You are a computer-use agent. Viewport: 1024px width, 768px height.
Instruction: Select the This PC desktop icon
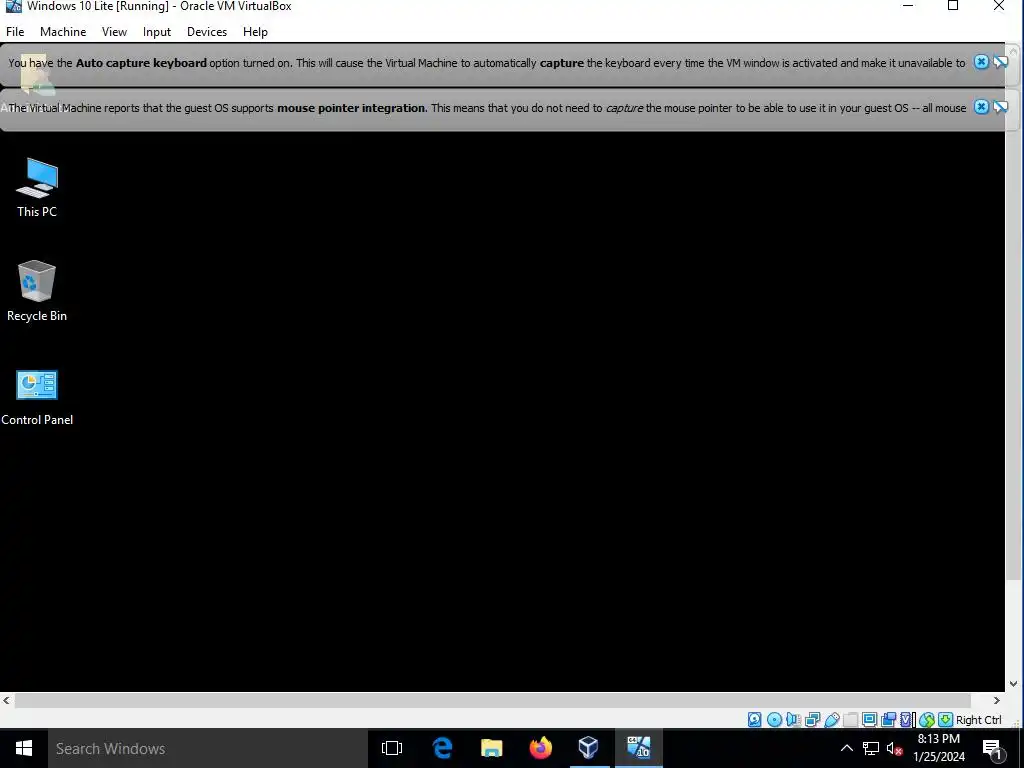(37, 187)
